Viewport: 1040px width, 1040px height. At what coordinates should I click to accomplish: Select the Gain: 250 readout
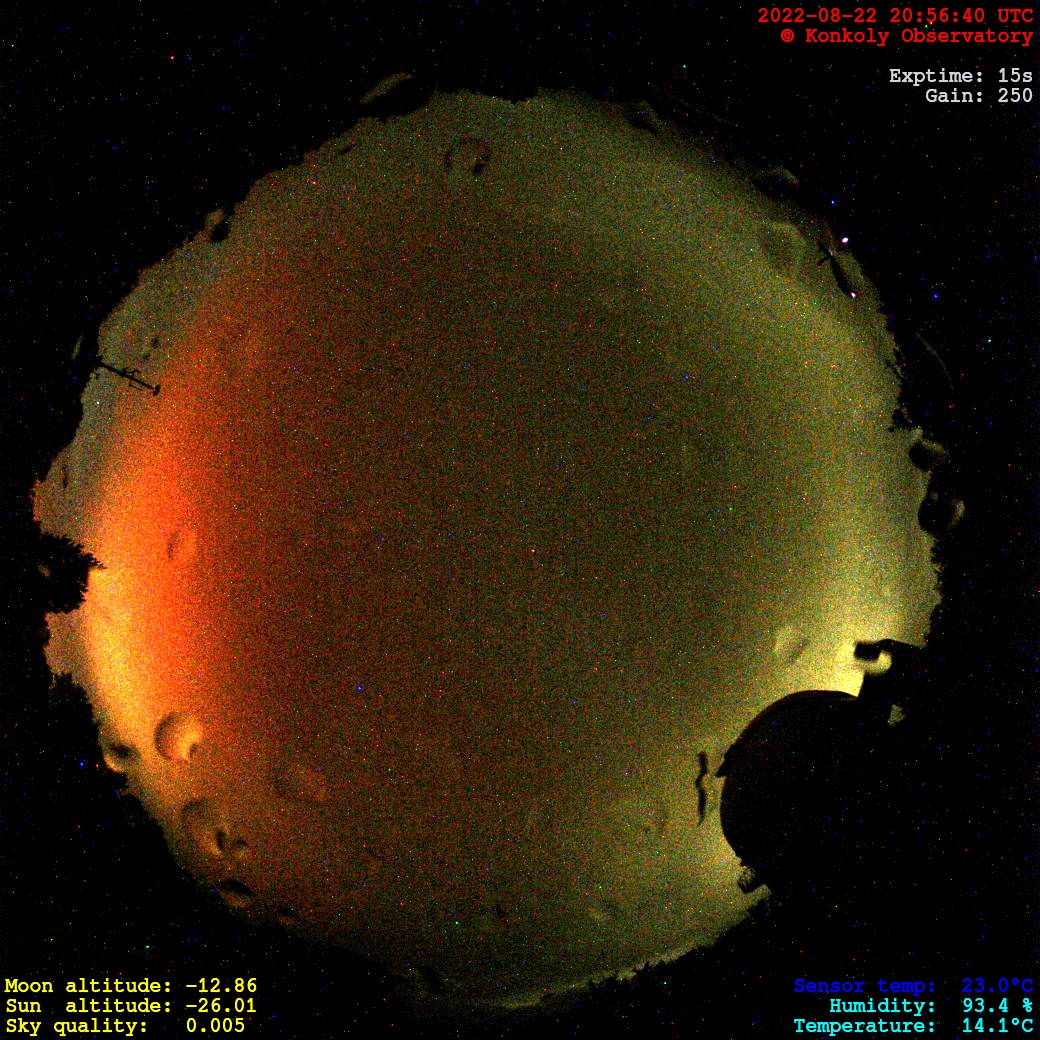pyautogui.click(x=978, y=96)
